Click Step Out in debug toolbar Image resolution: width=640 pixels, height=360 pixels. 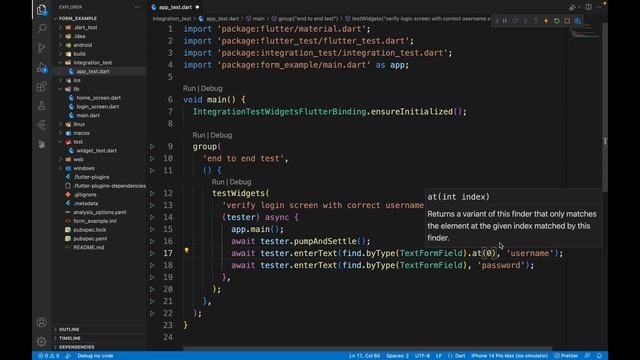(x=536, y=21)
